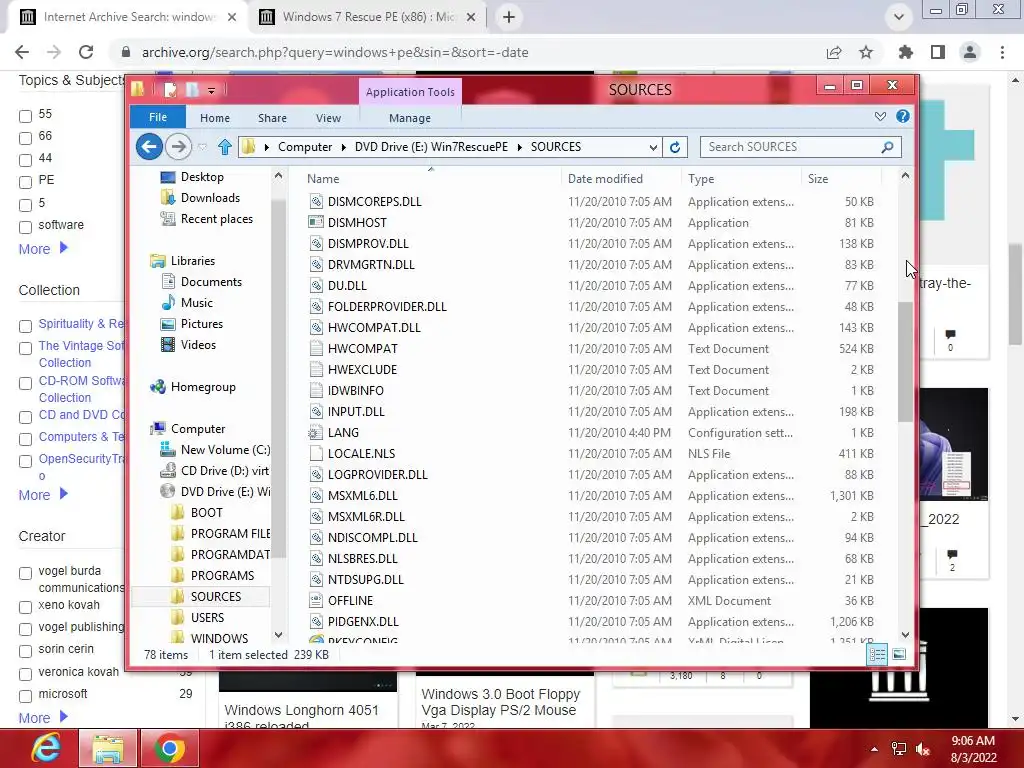Open the Videos library icon
The image size is (1024, 768).
pos(168,345)
